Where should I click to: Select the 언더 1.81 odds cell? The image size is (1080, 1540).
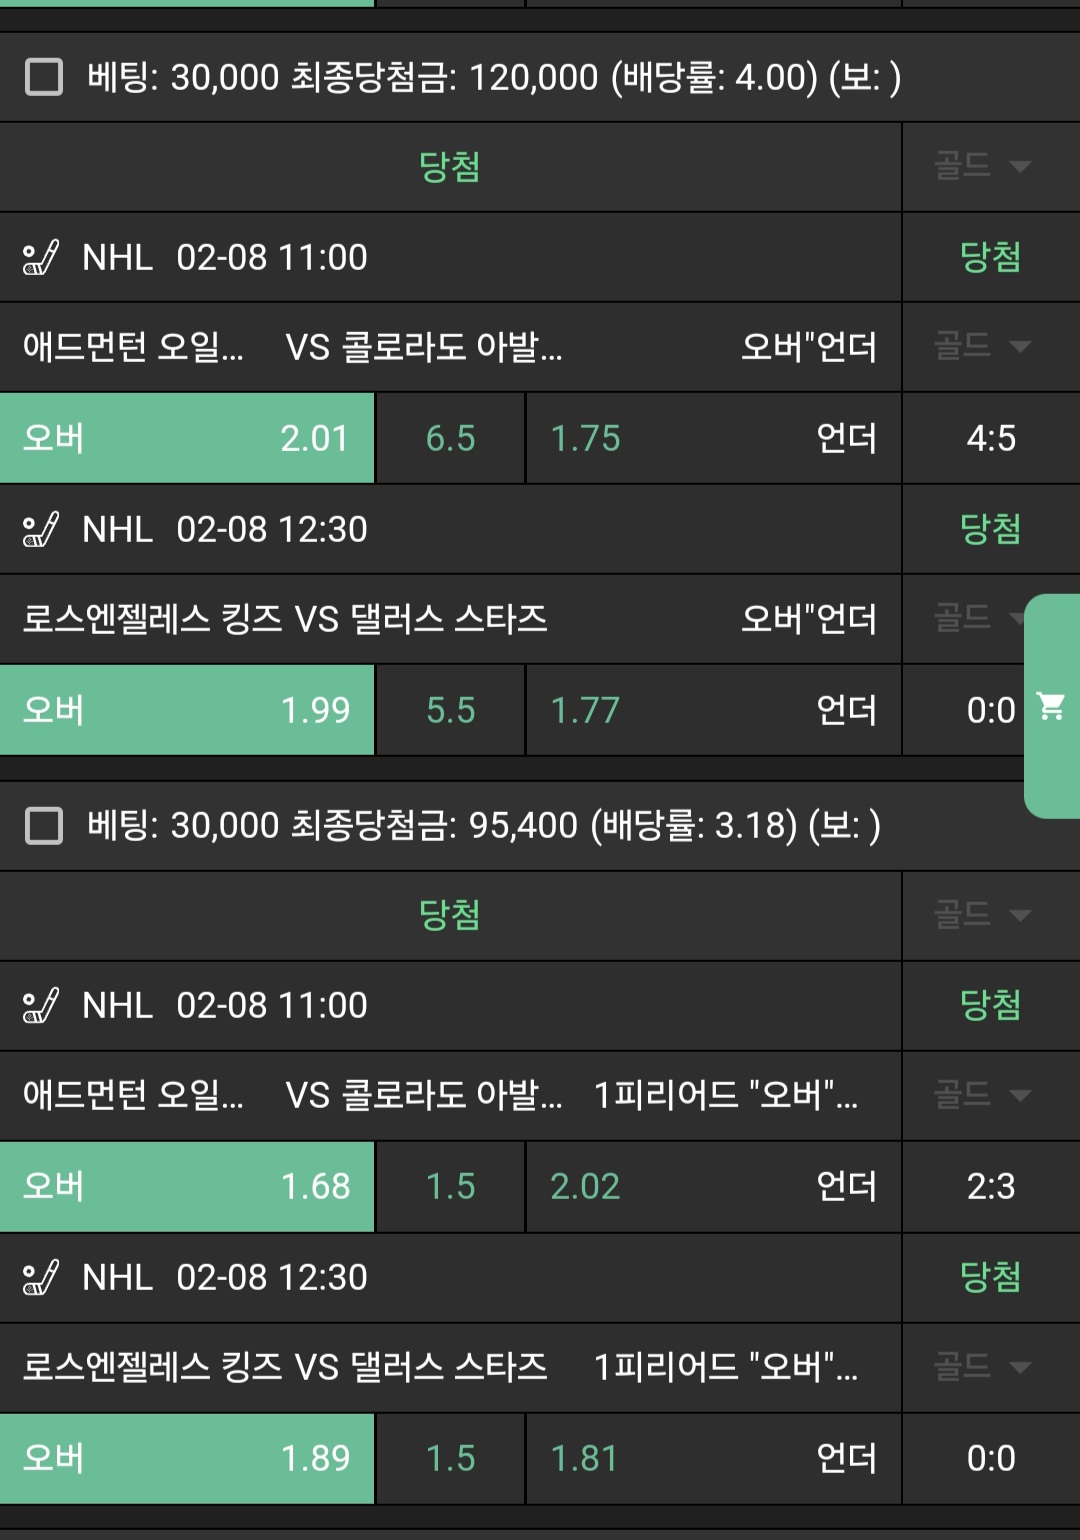[713, 1458]
